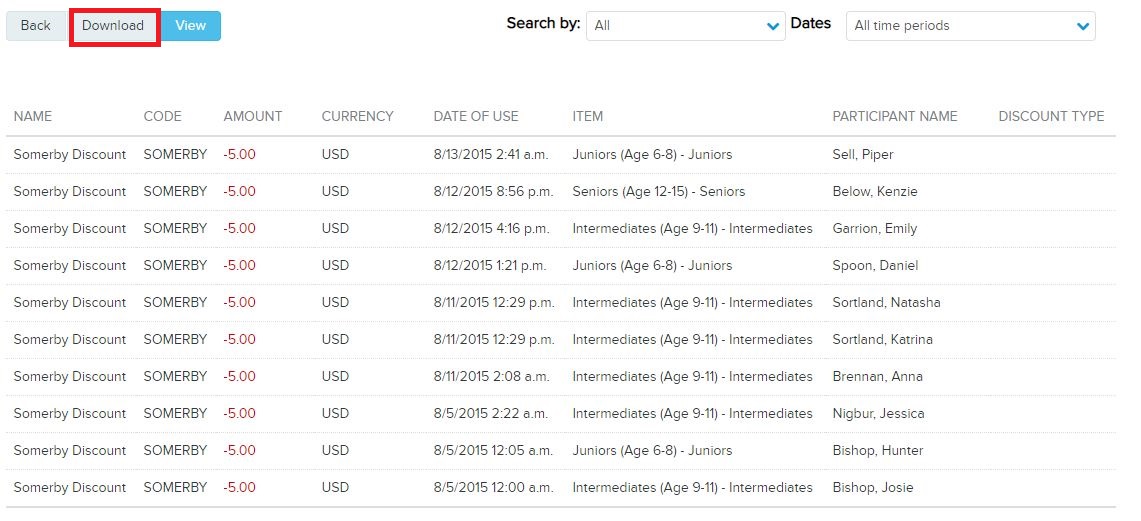Click the Back button
The height and width of the screenshot is (521, 1141).
(36, 25)
